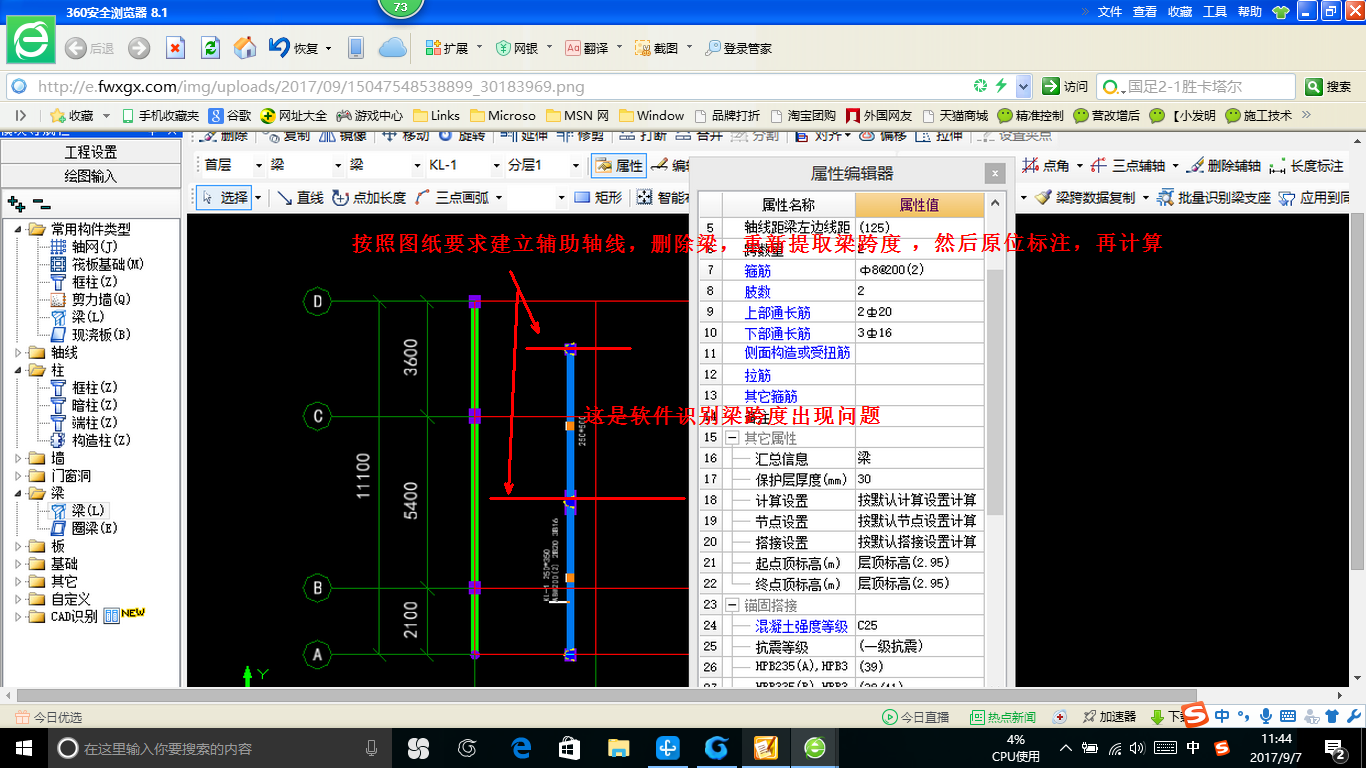Go to the browser home page icon
The width and height of the screenshot is (1366, 768).
coord(245,48)
